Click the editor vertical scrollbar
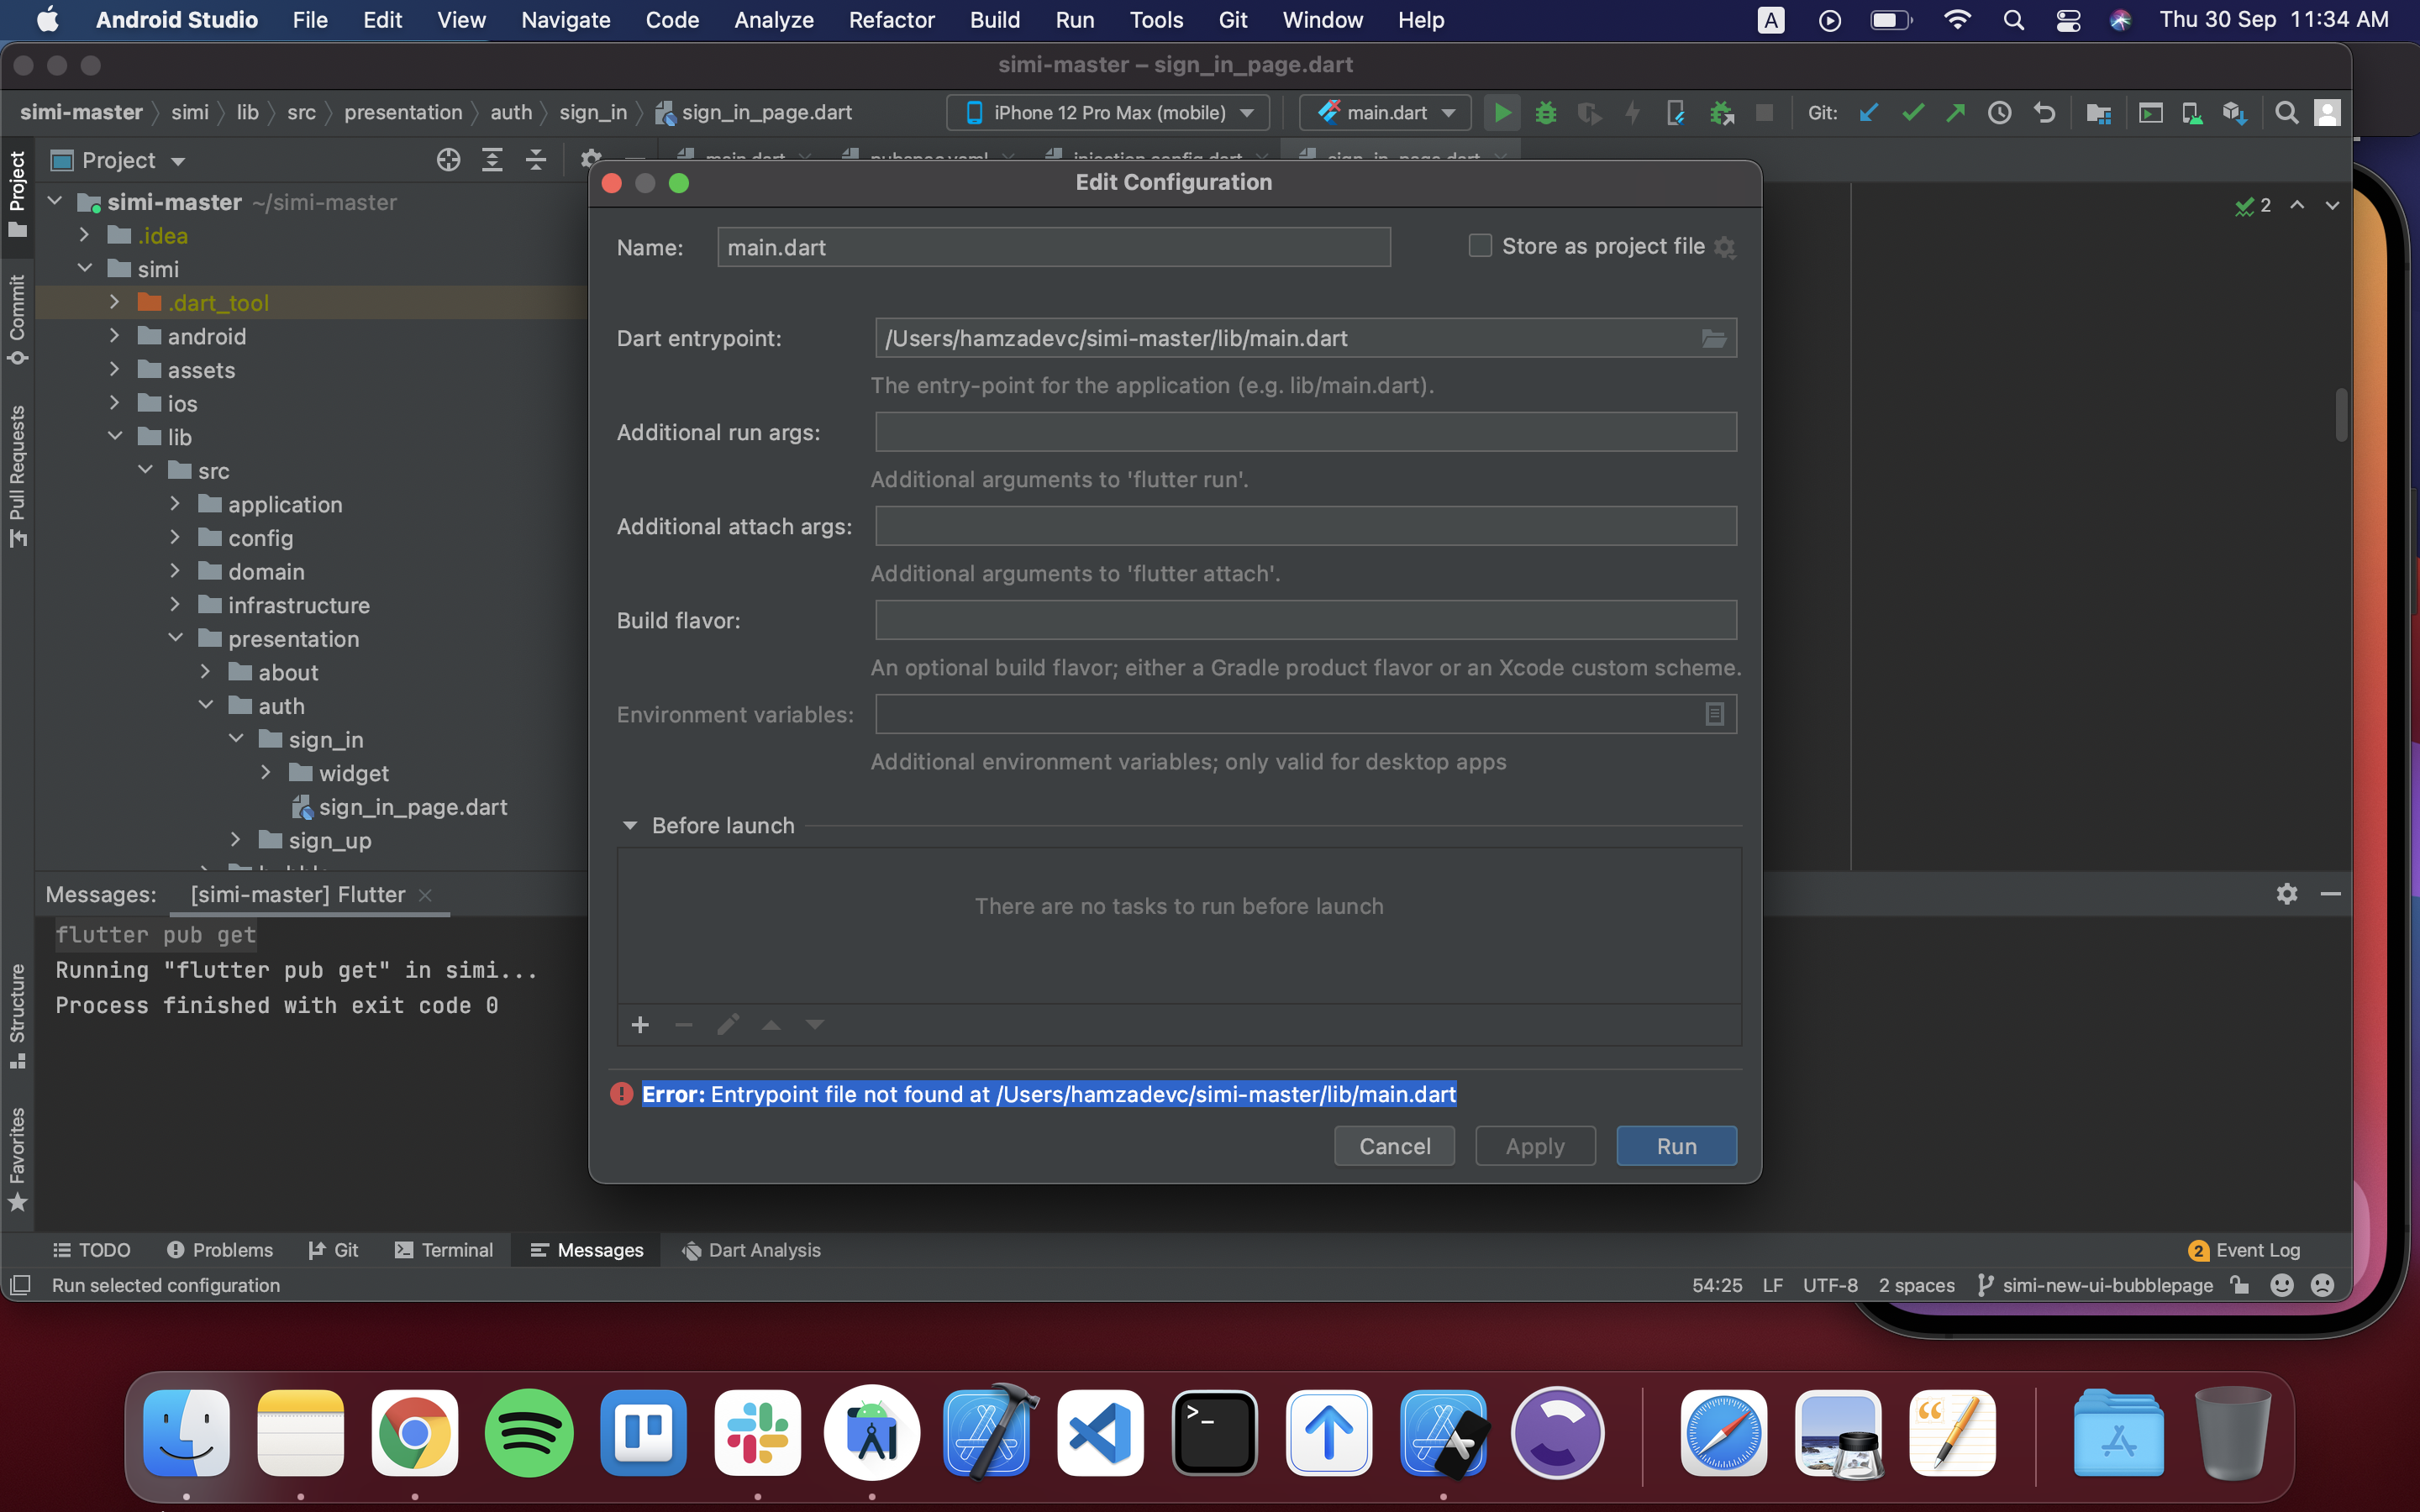The width and height of the screenshot is (2420, 1512). point(2341,415)
